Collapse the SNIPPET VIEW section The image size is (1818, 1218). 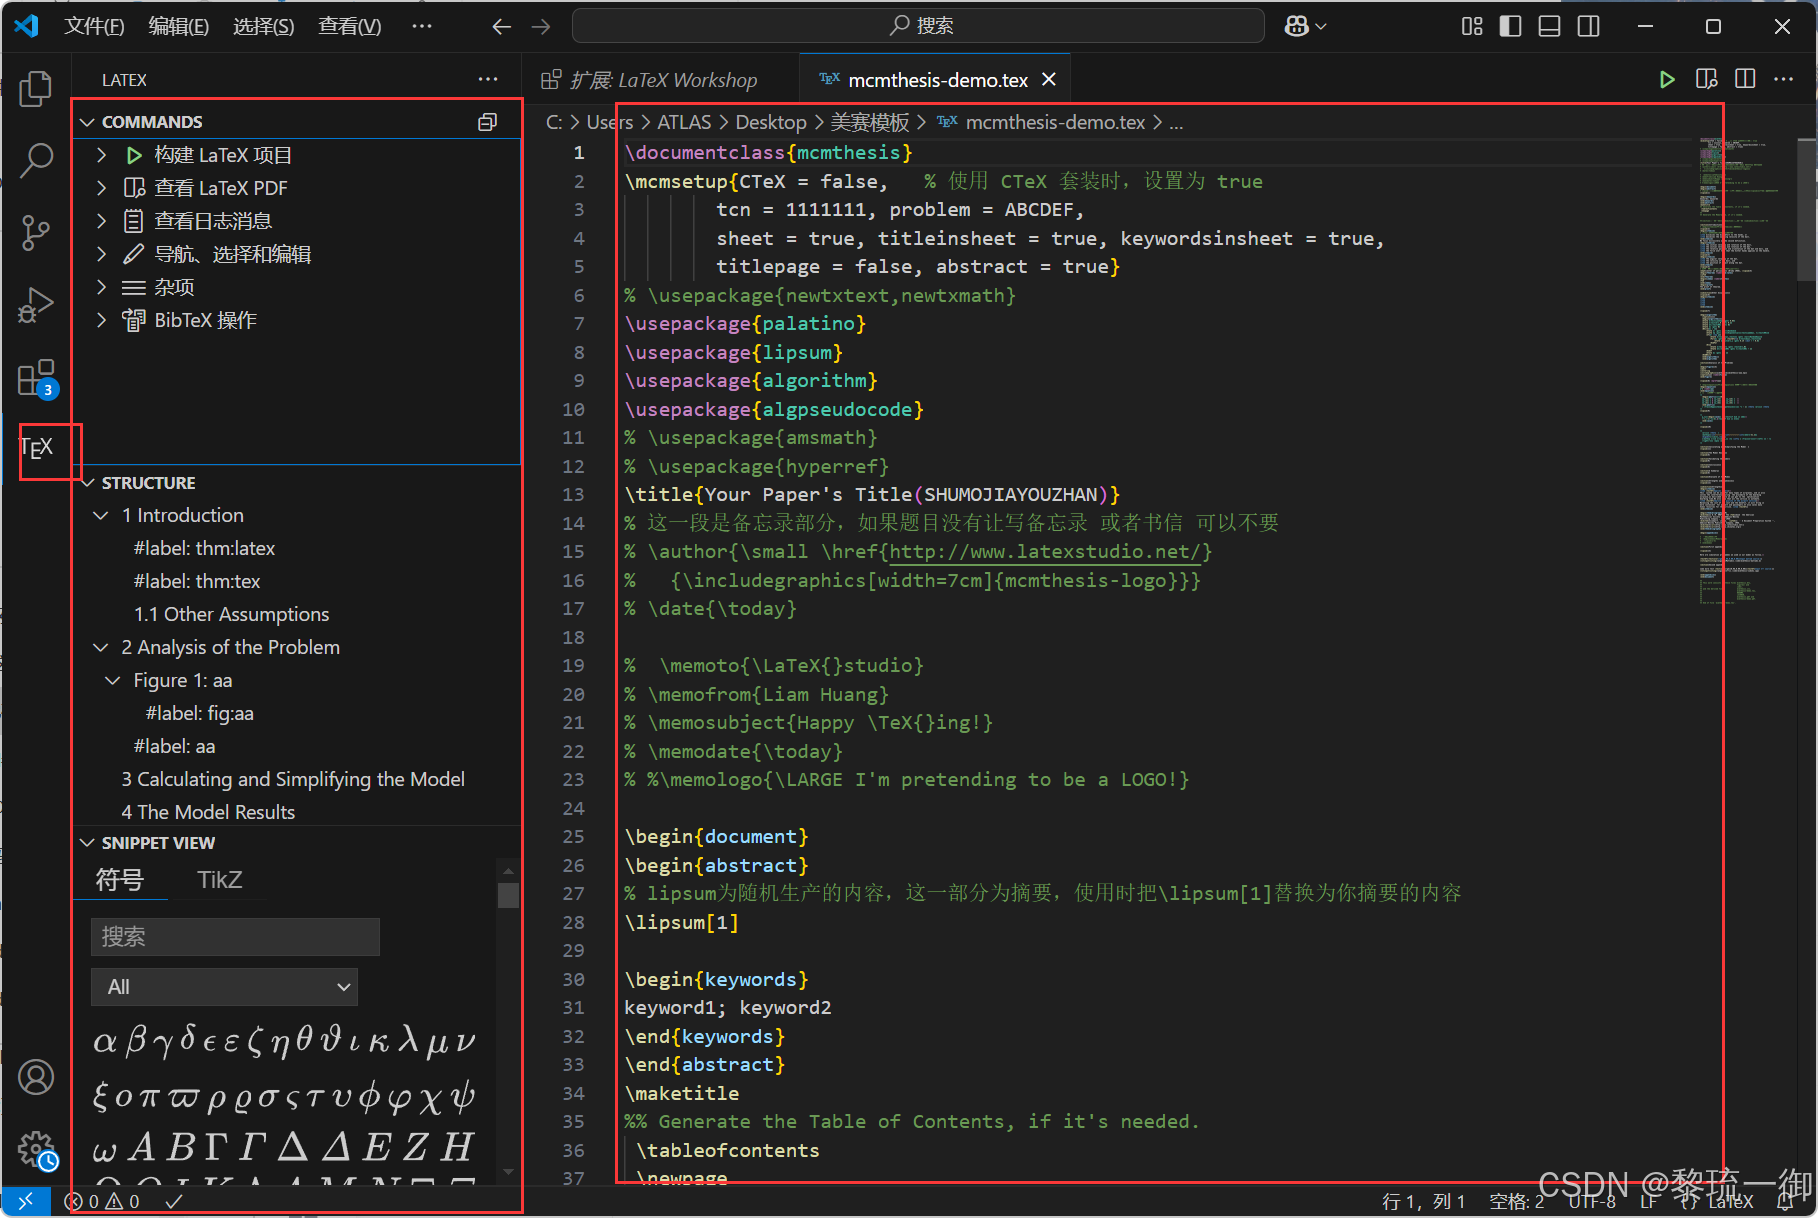tap(88, 843)
